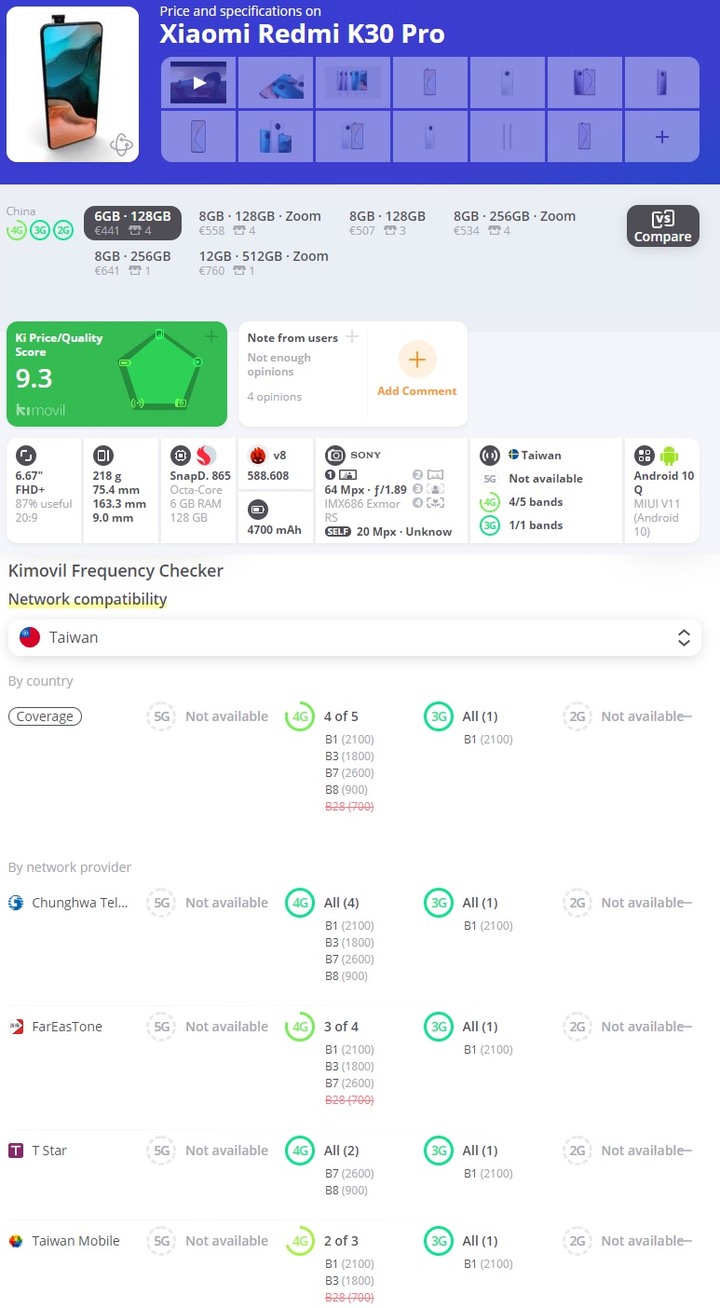Click the orange Add Comment plus button

(417, 360)
